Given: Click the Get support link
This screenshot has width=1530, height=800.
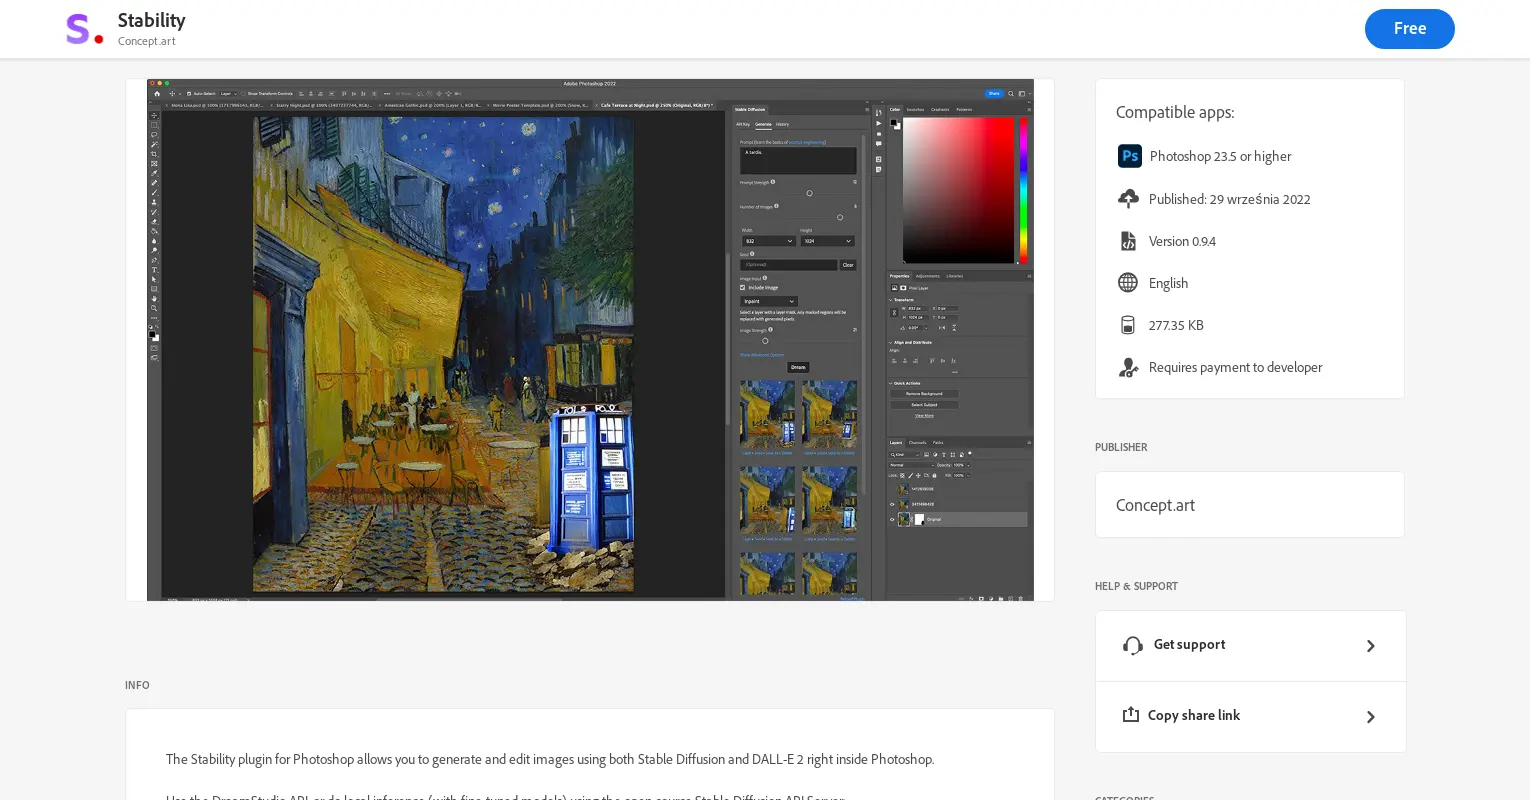Looking at the screenshot, I should 1189,645.
